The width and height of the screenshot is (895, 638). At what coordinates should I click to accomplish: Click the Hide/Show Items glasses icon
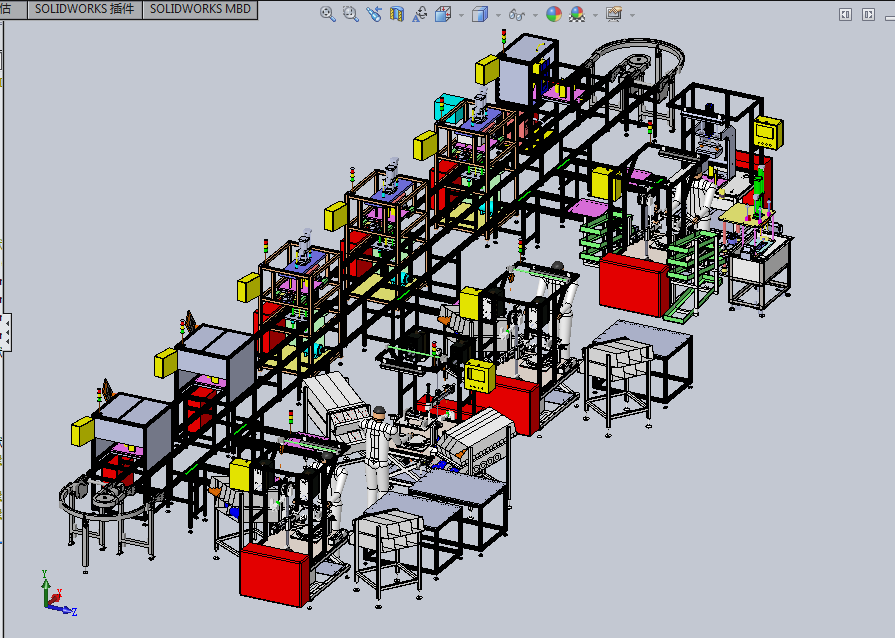517,15
